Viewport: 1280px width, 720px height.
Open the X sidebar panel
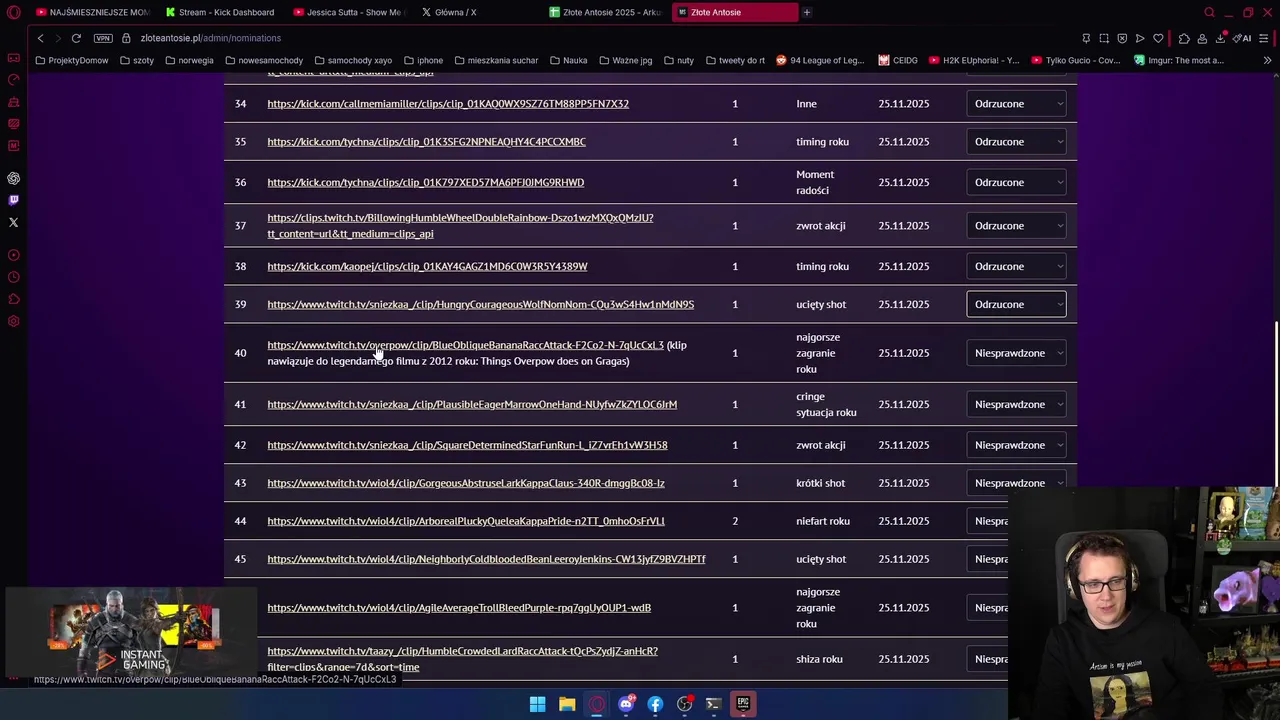tap(13, 222)
